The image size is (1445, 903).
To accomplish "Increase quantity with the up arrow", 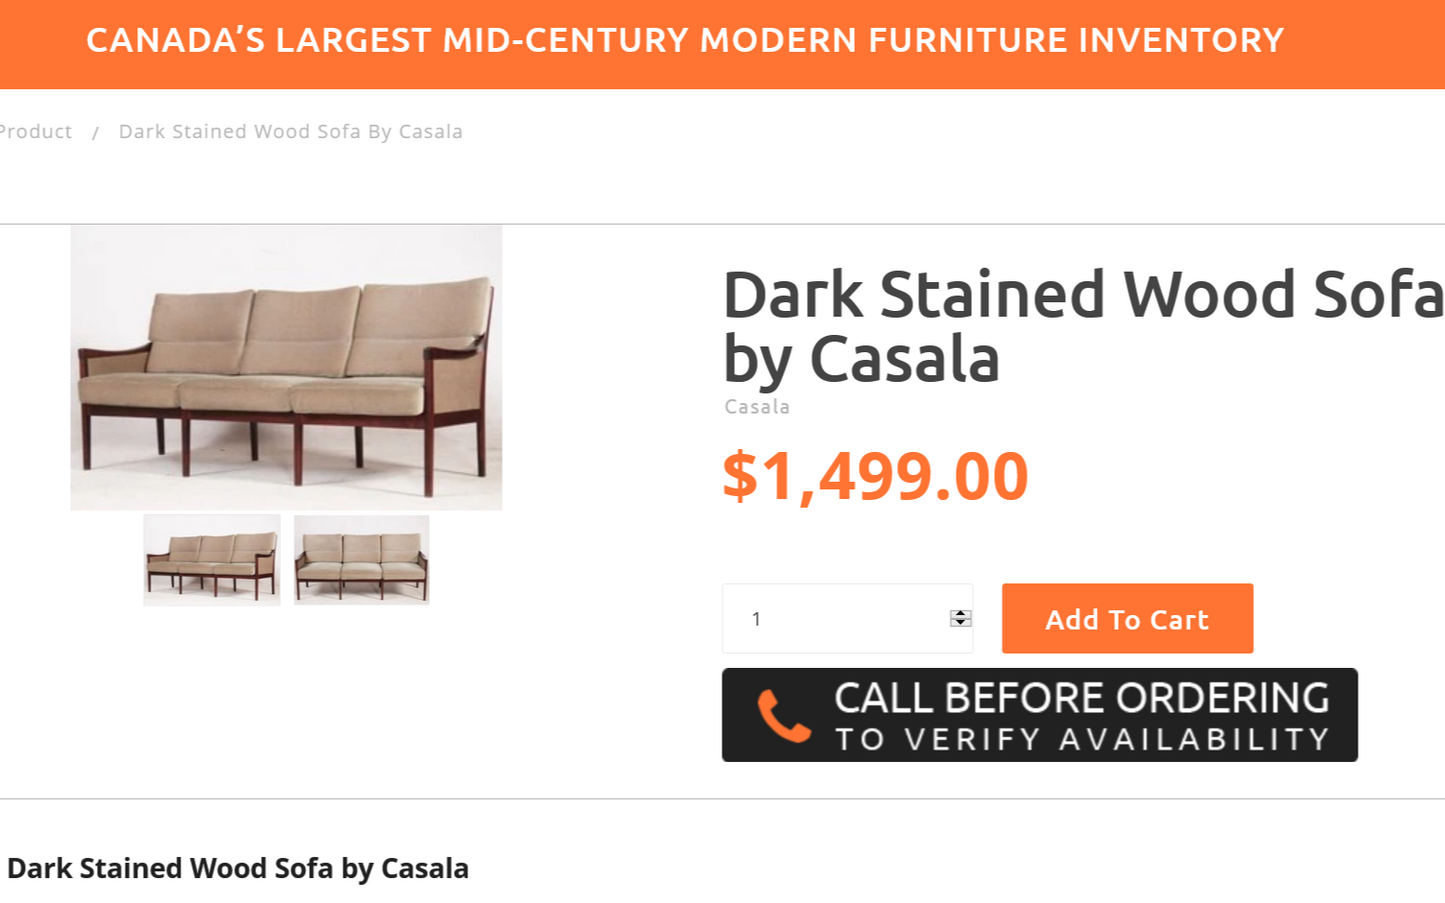I will tap(960, 613).
